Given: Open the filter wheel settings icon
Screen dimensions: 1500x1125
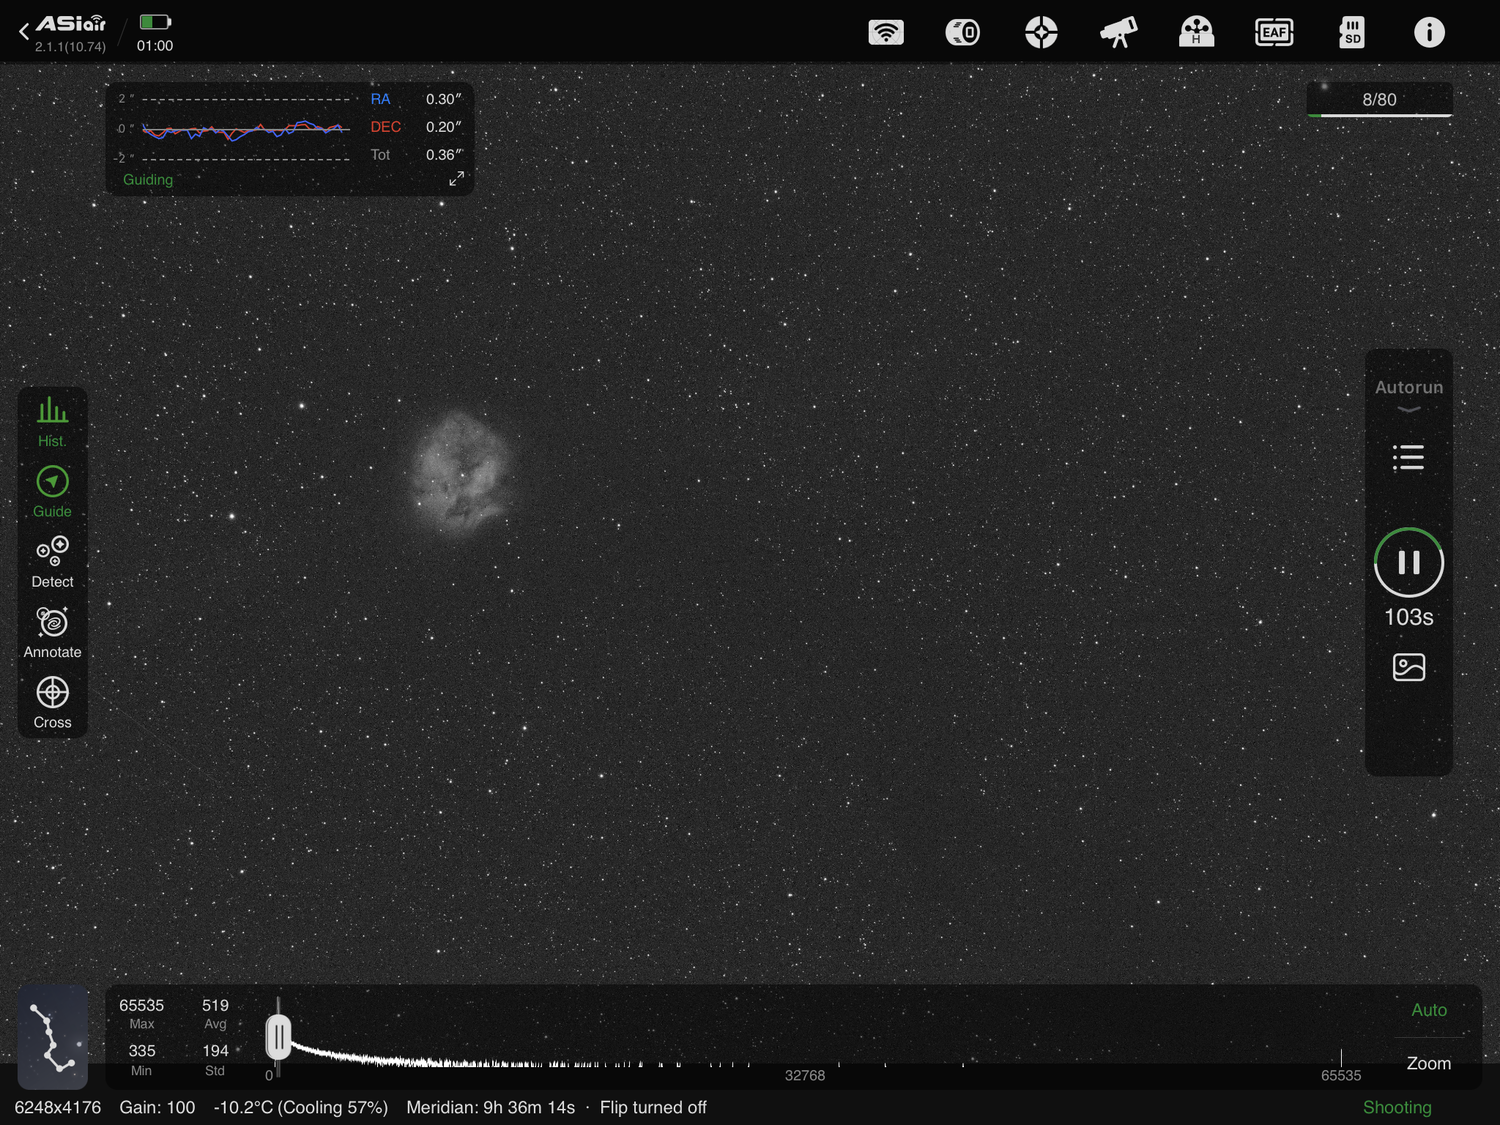Looking at the screenshot, I should [1196, 32].
